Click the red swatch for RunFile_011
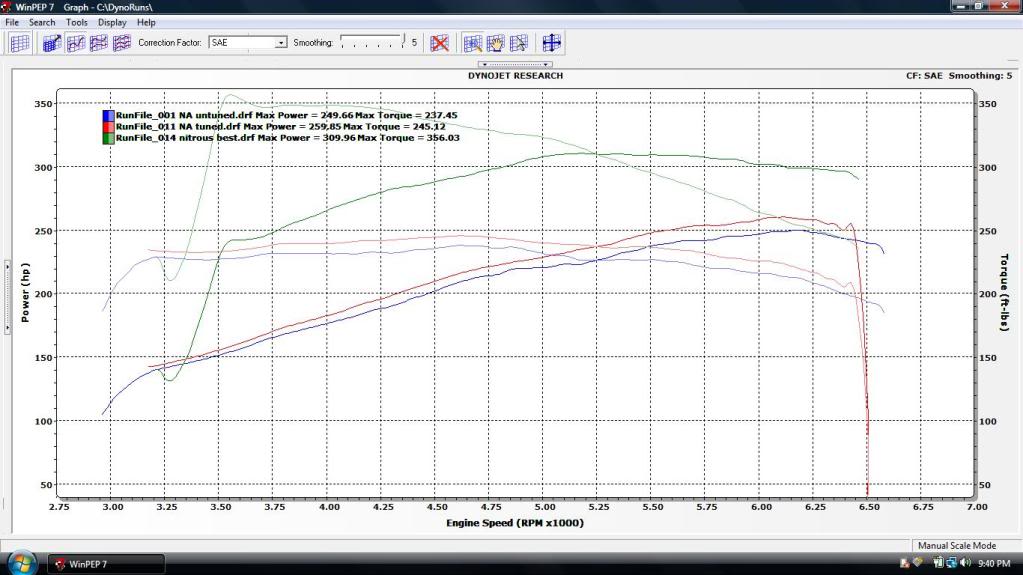This screenshot has height=575, width=1023. point(108,127)
